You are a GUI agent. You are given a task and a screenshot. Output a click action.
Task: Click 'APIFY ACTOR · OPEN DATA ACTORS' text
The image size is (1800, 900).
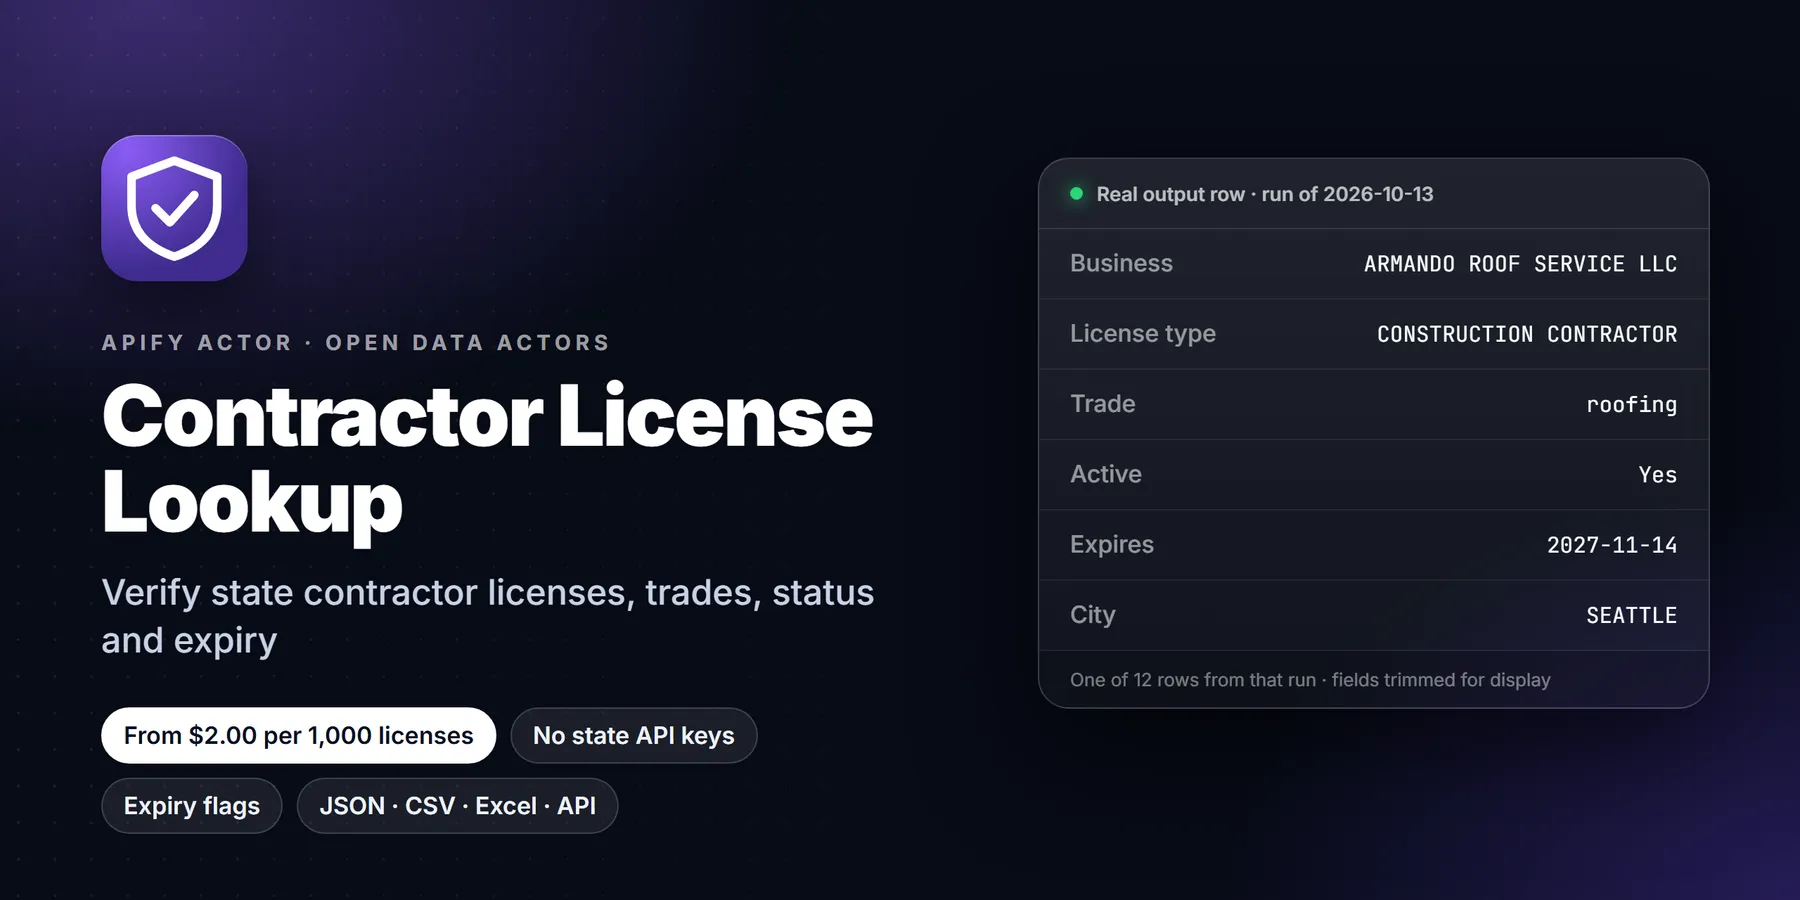pos(356,343)
